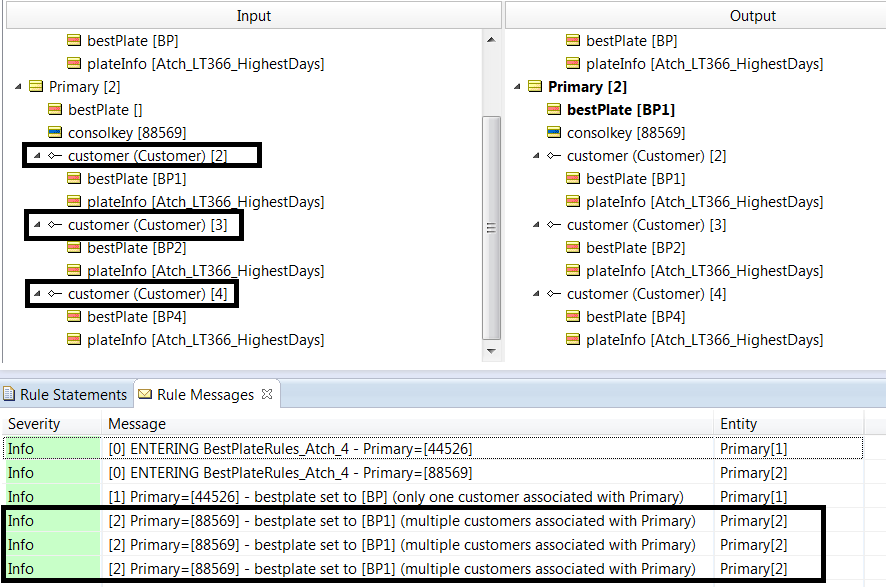Click the consolkey [88569] icon in Output
Image resolution: width=886 pixels, height=587 pixels.
pos(554,133)
